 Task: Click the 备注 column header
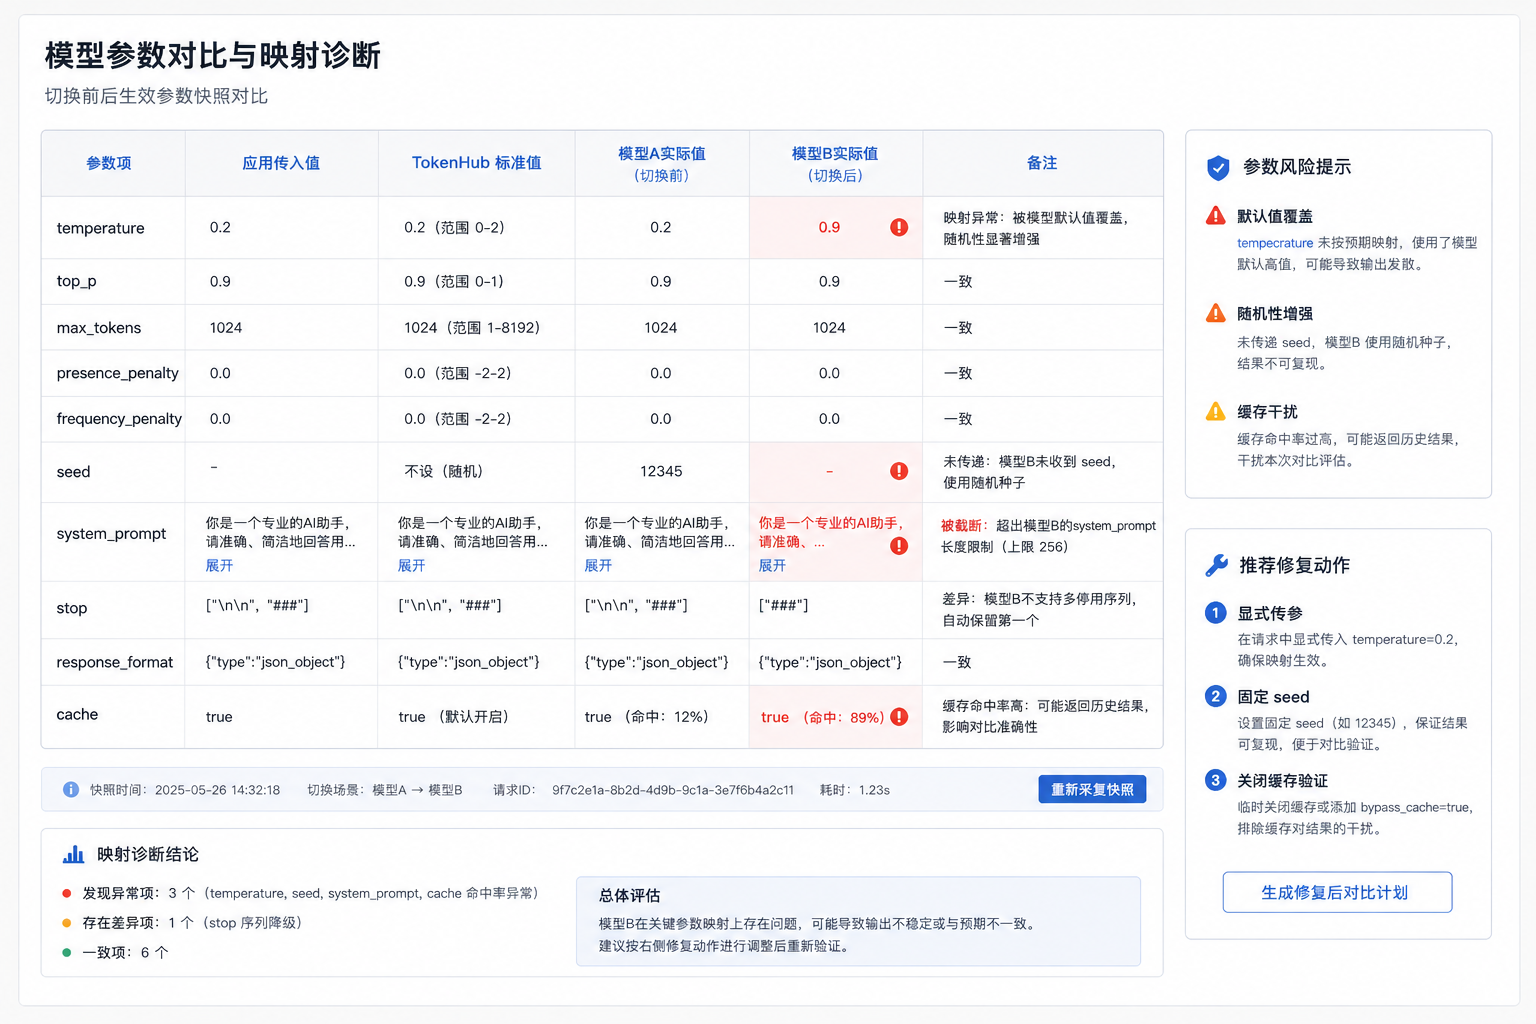(x=1042, y=163)
